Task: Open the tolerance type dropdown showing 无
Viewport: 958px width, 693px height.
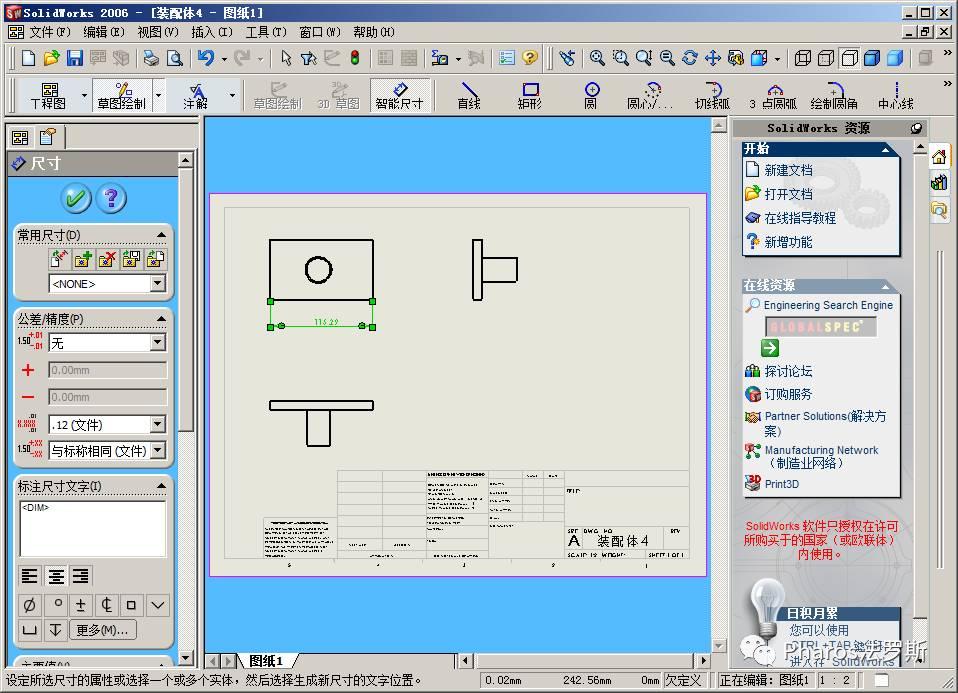Action: [157, 343]
